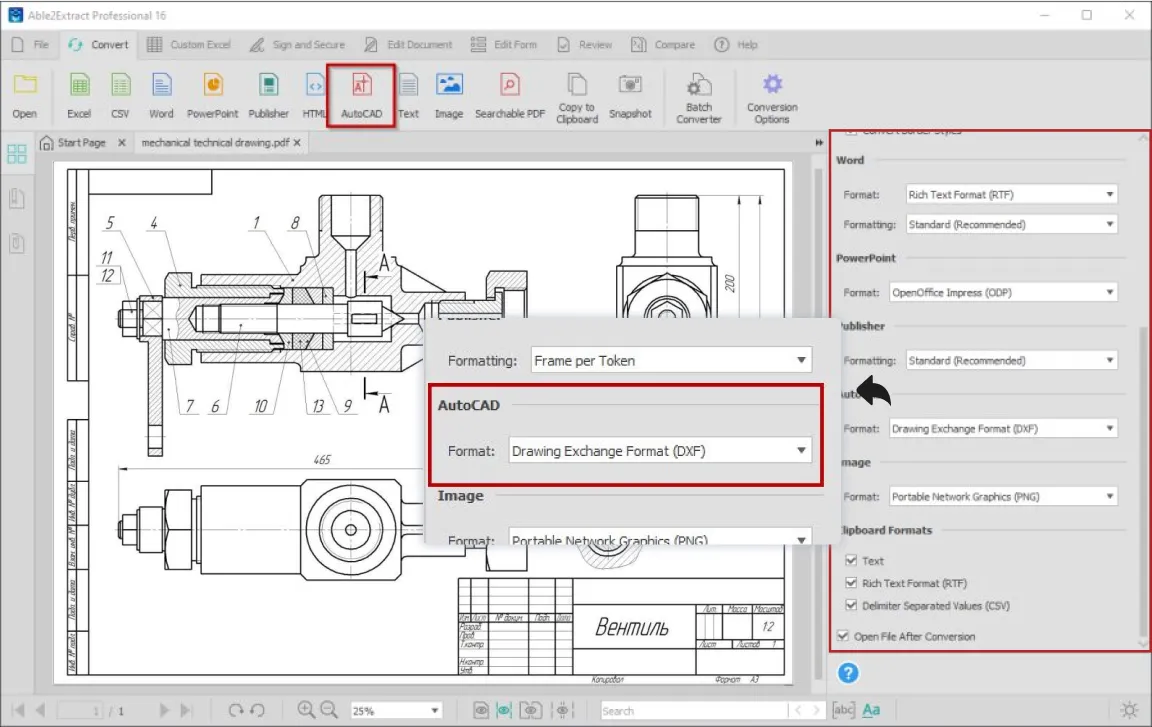The height and width of the screenshot is (727, 1152).
Task: Click the Search text field
Action: (693, 710)
